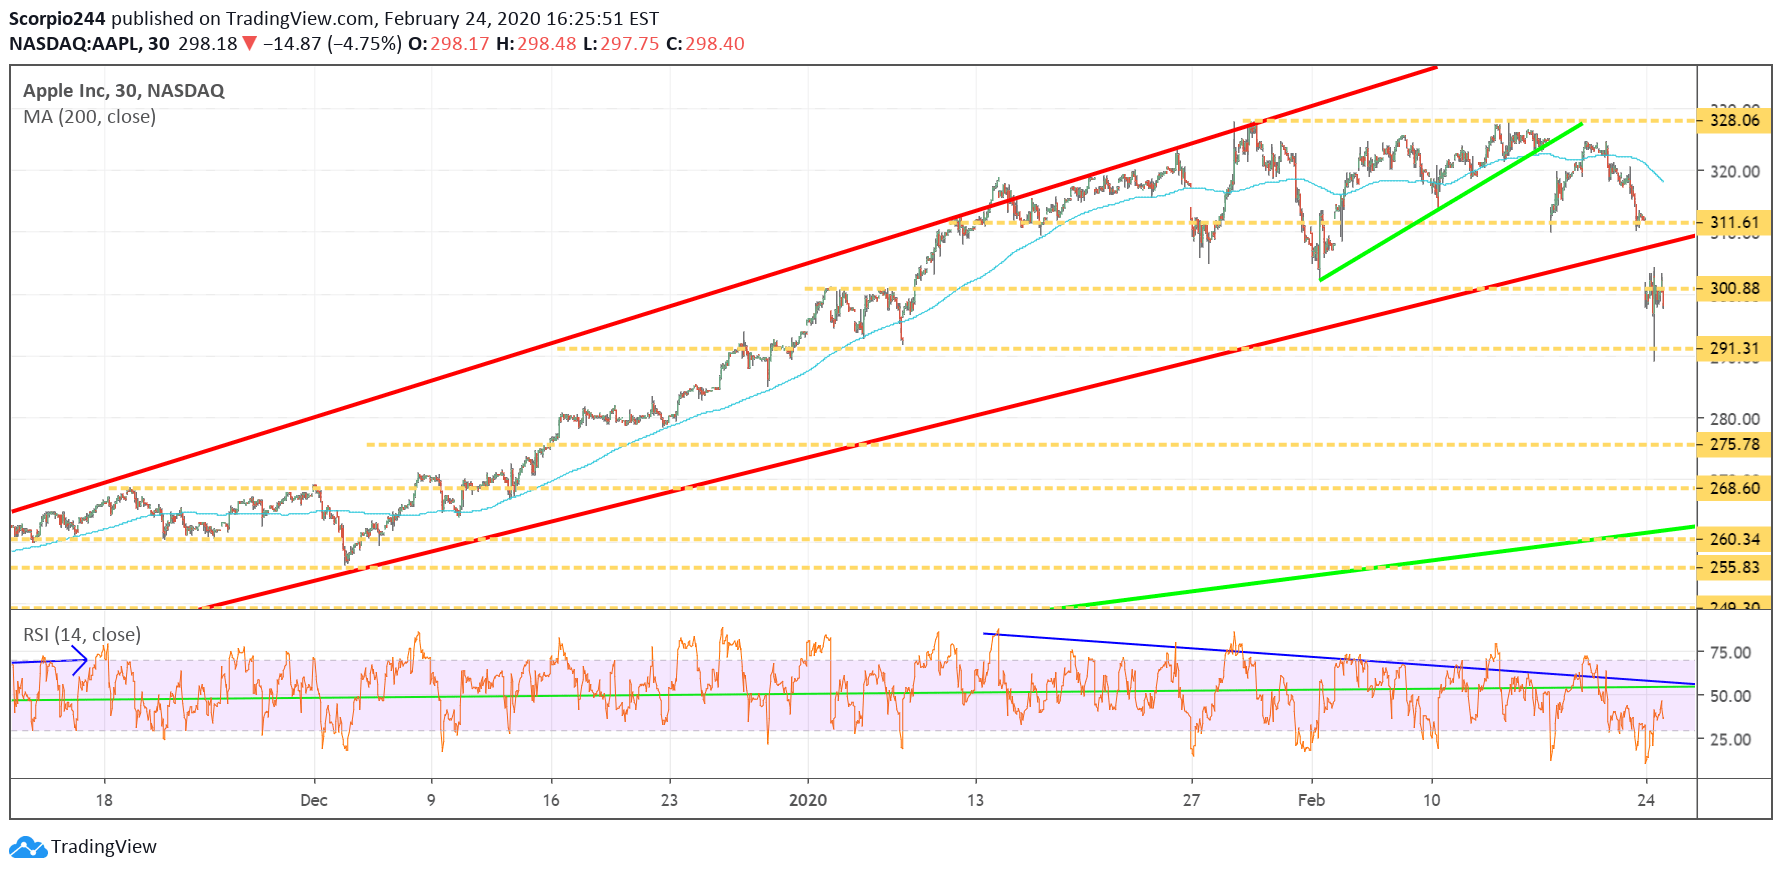The image size is (1782, 874).
Task: Click the TradingView.com text in header
Action: (299, 19)
